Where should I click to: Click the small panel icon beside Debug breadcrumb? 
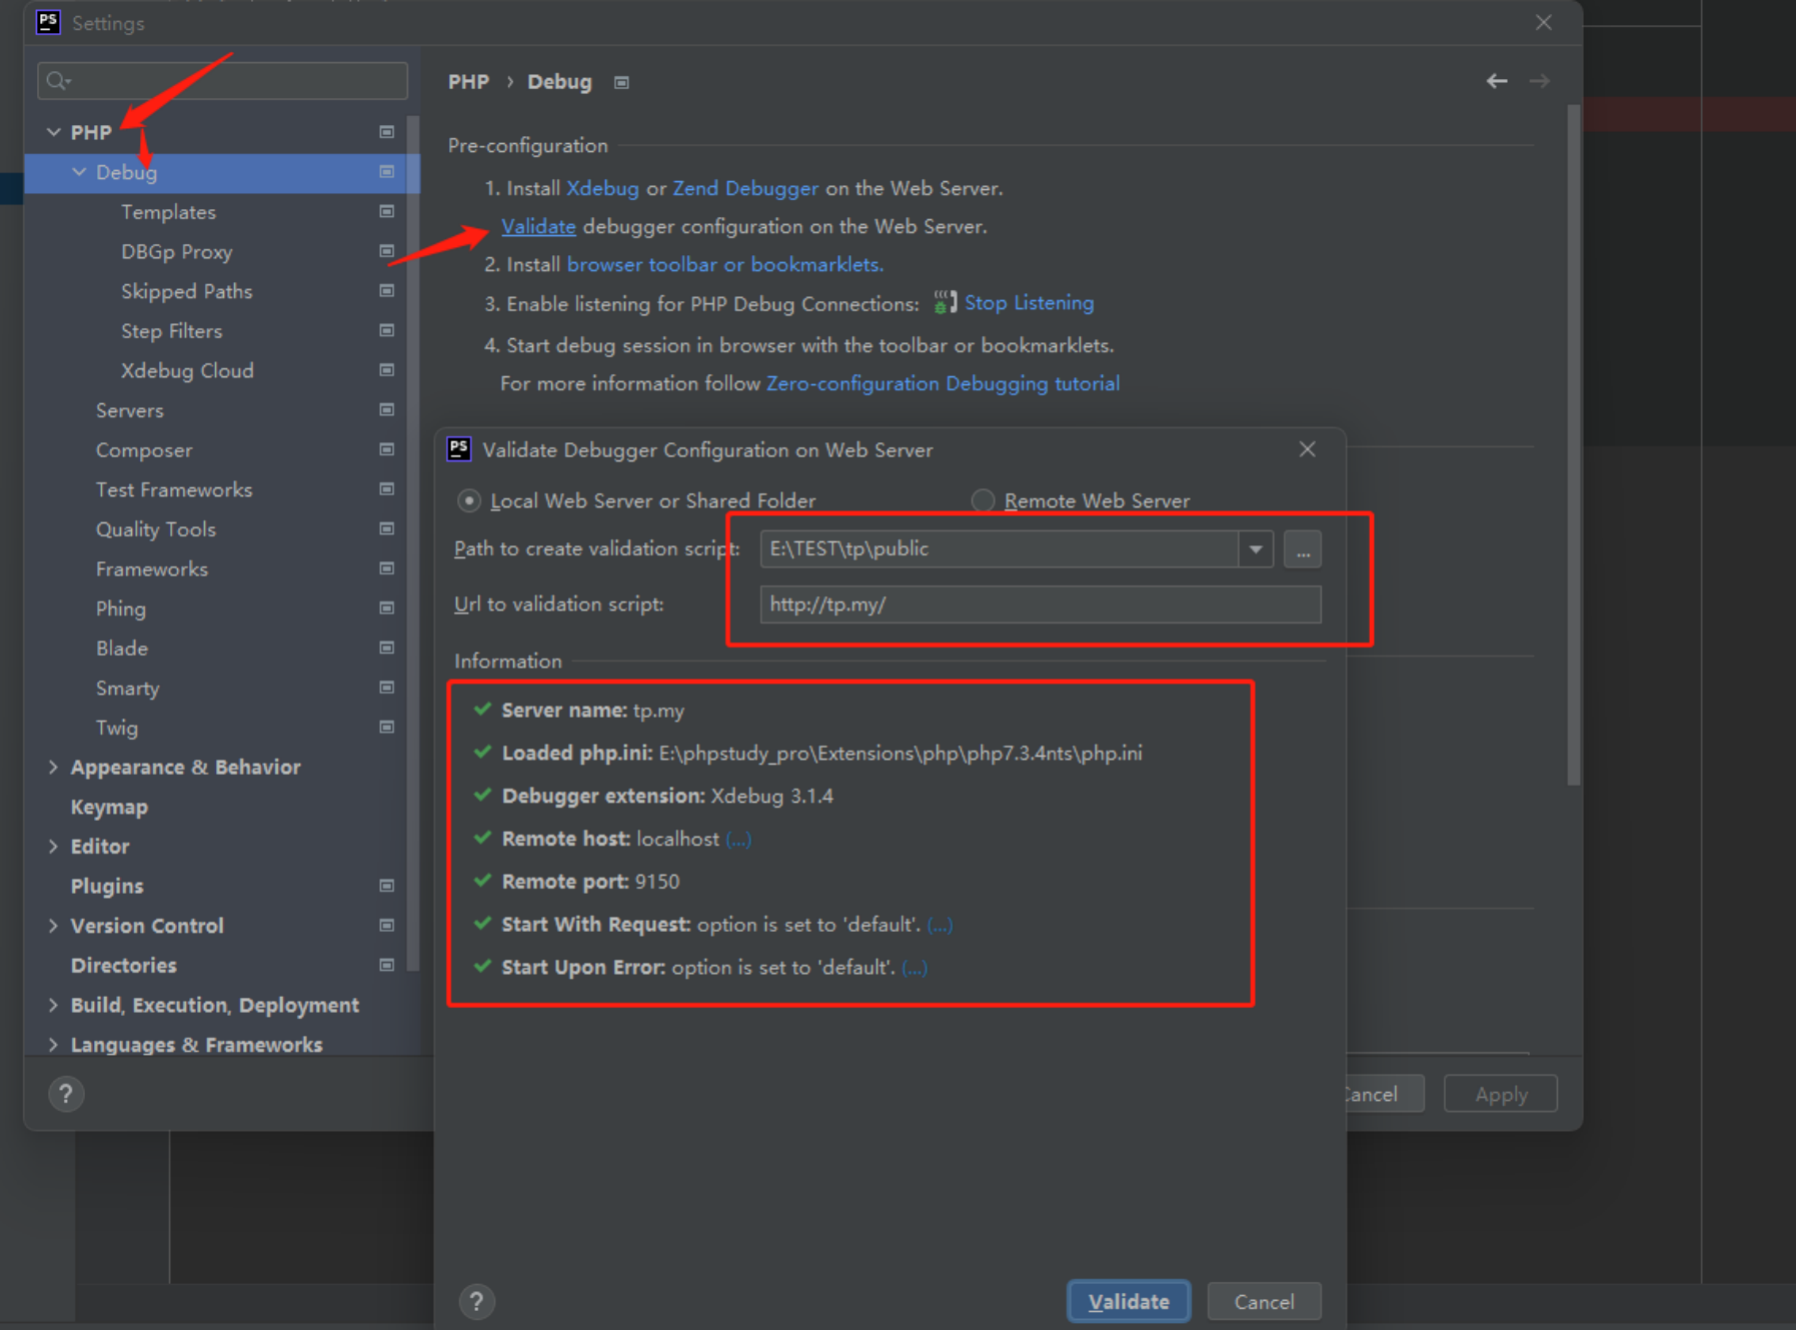[621, 82]
